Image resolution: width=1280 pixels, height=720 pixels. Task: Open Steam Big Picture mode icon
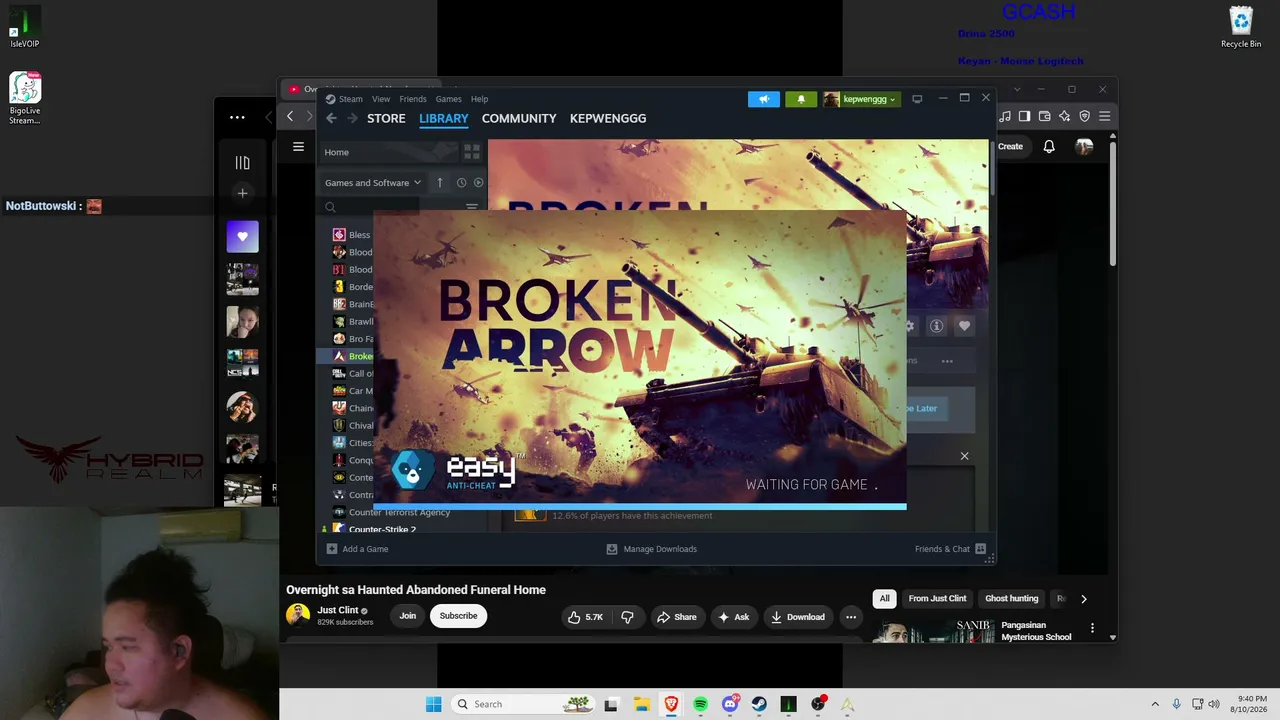917,99
